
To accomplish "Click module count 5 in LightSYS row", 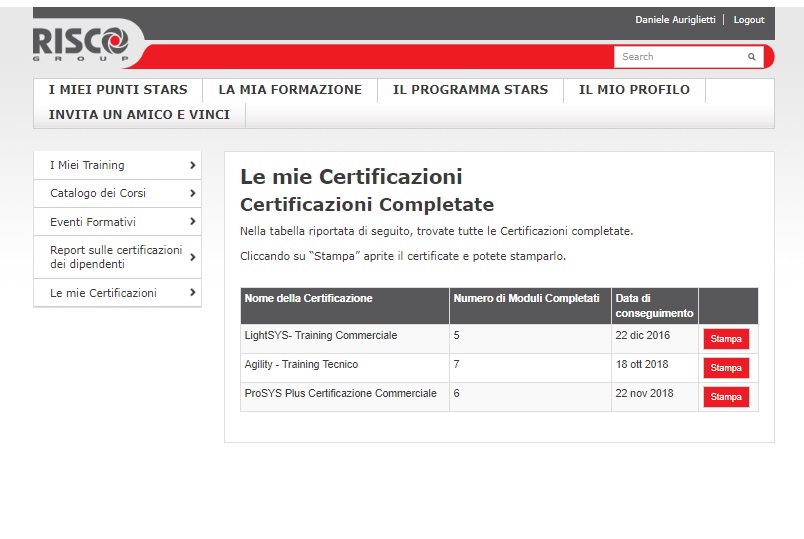I will [x=456, y=335].
